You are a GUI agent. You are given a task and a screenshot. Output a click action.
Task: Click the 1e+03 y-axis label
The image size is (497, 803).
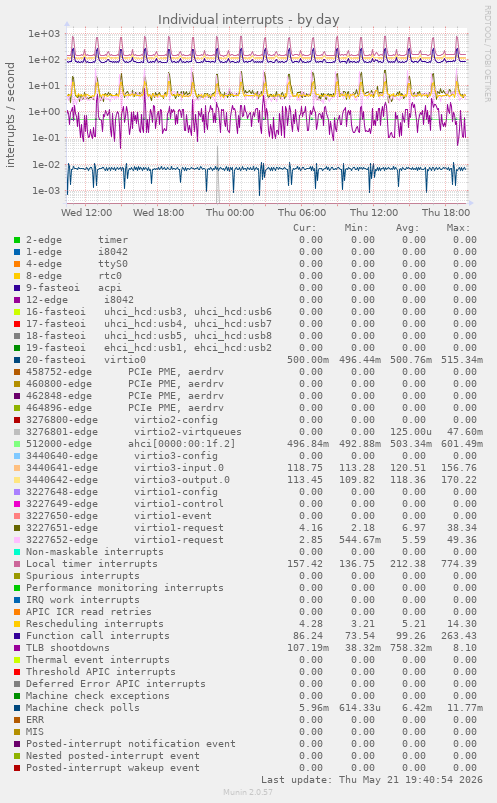tap(44, 34)
